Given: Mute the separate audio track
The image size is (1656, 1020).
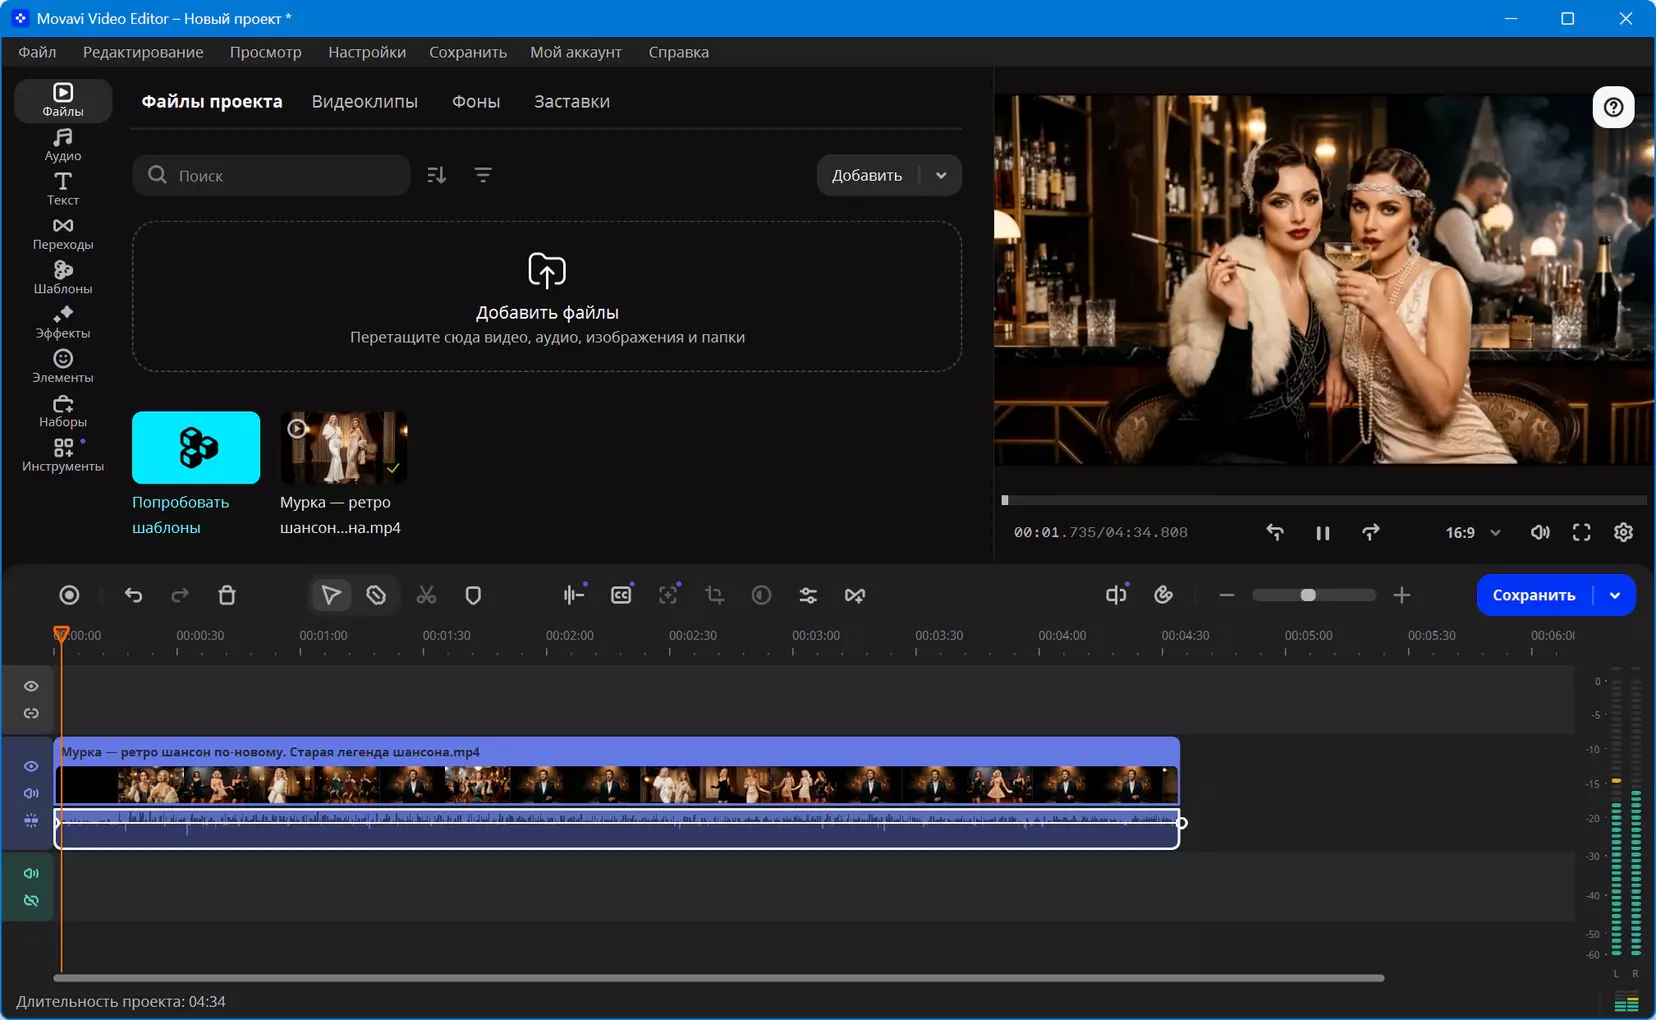Looking at the screenshot, I should 31,873.
